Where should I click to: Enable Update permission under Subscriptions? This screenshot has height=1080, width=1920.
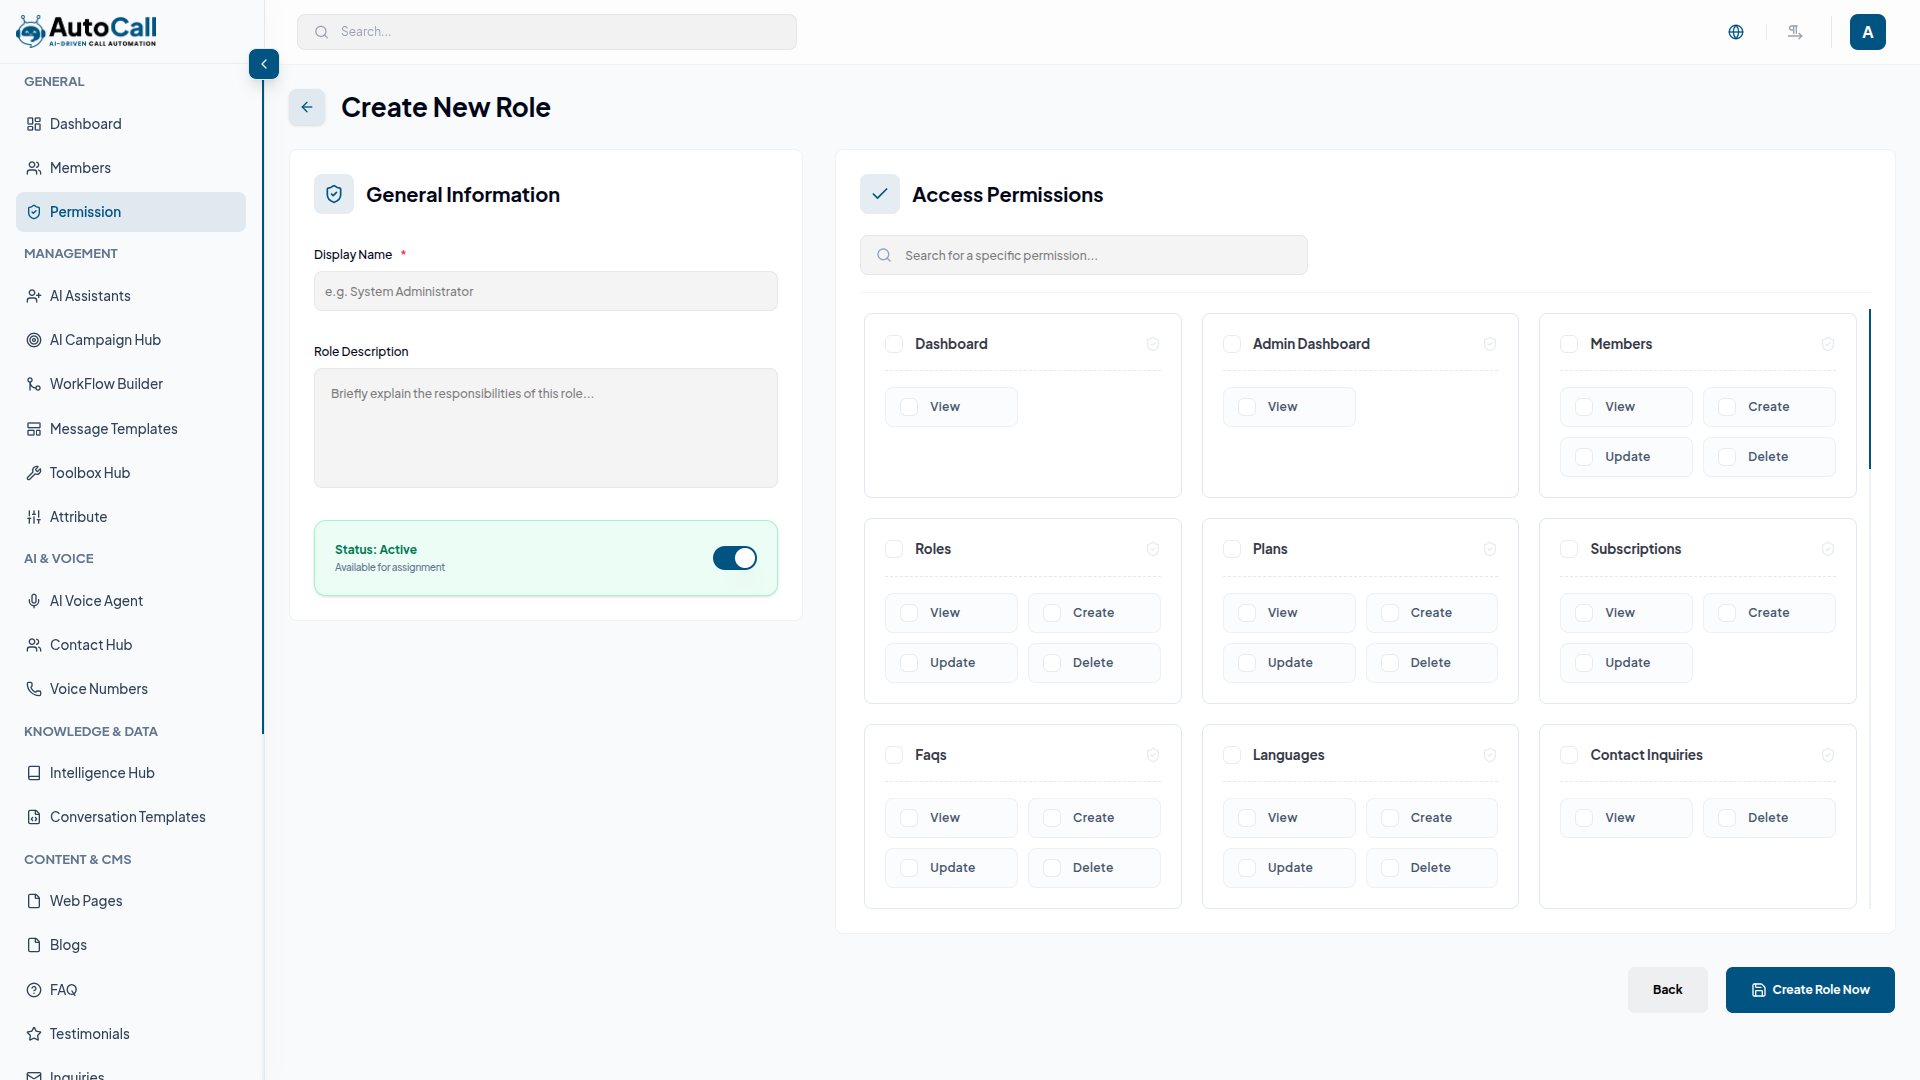coord(1584,663)
